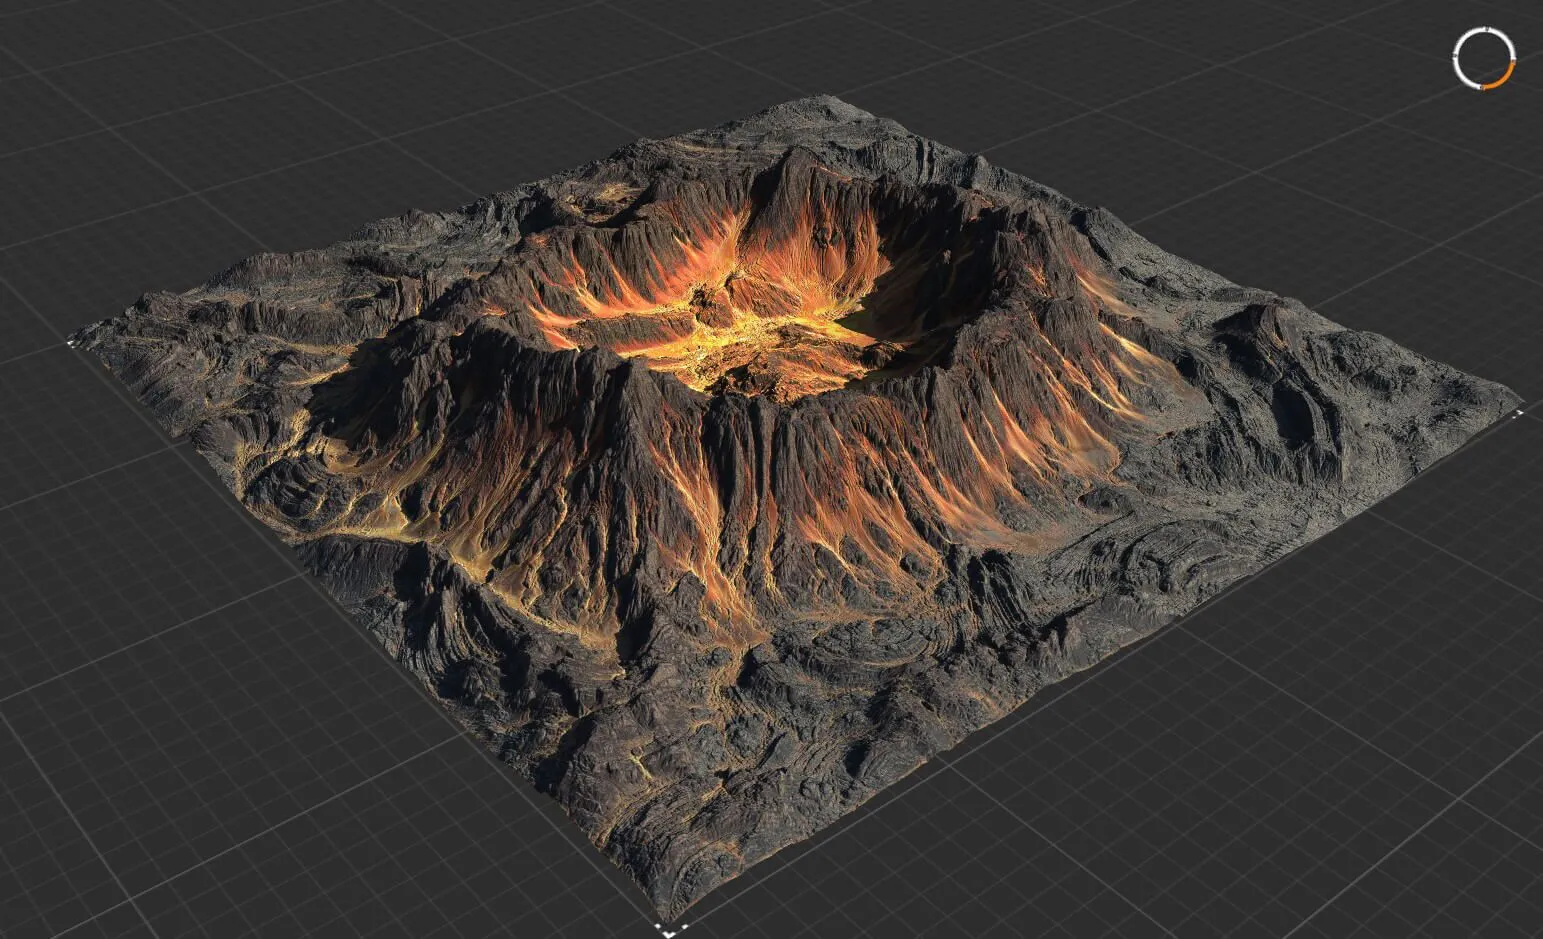The image size is (1543, 939).
Task: Click the far top corner tip of the terrain
Action: (826, 98)
